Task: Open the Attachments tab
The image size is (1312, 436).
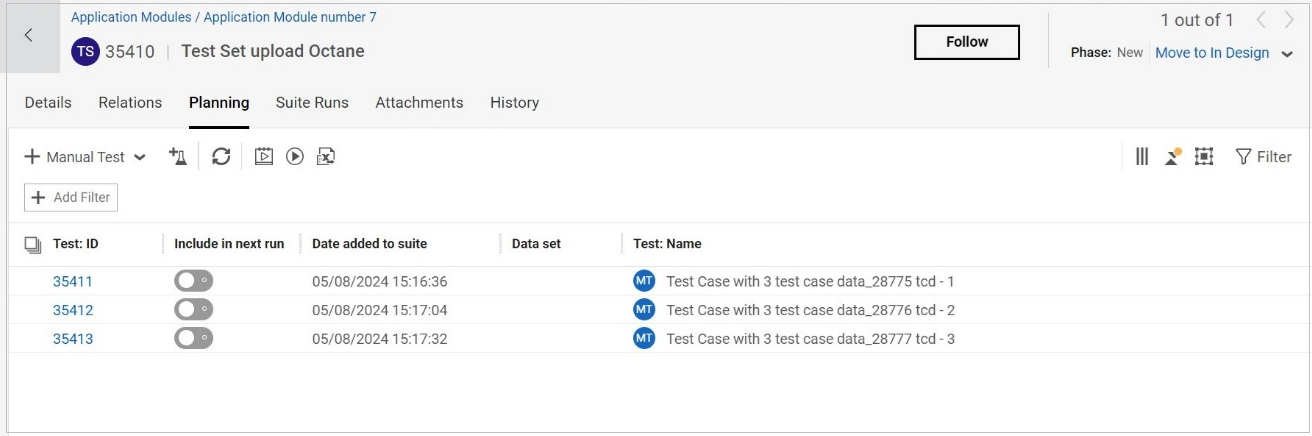Action: click(x=419, y=102)
